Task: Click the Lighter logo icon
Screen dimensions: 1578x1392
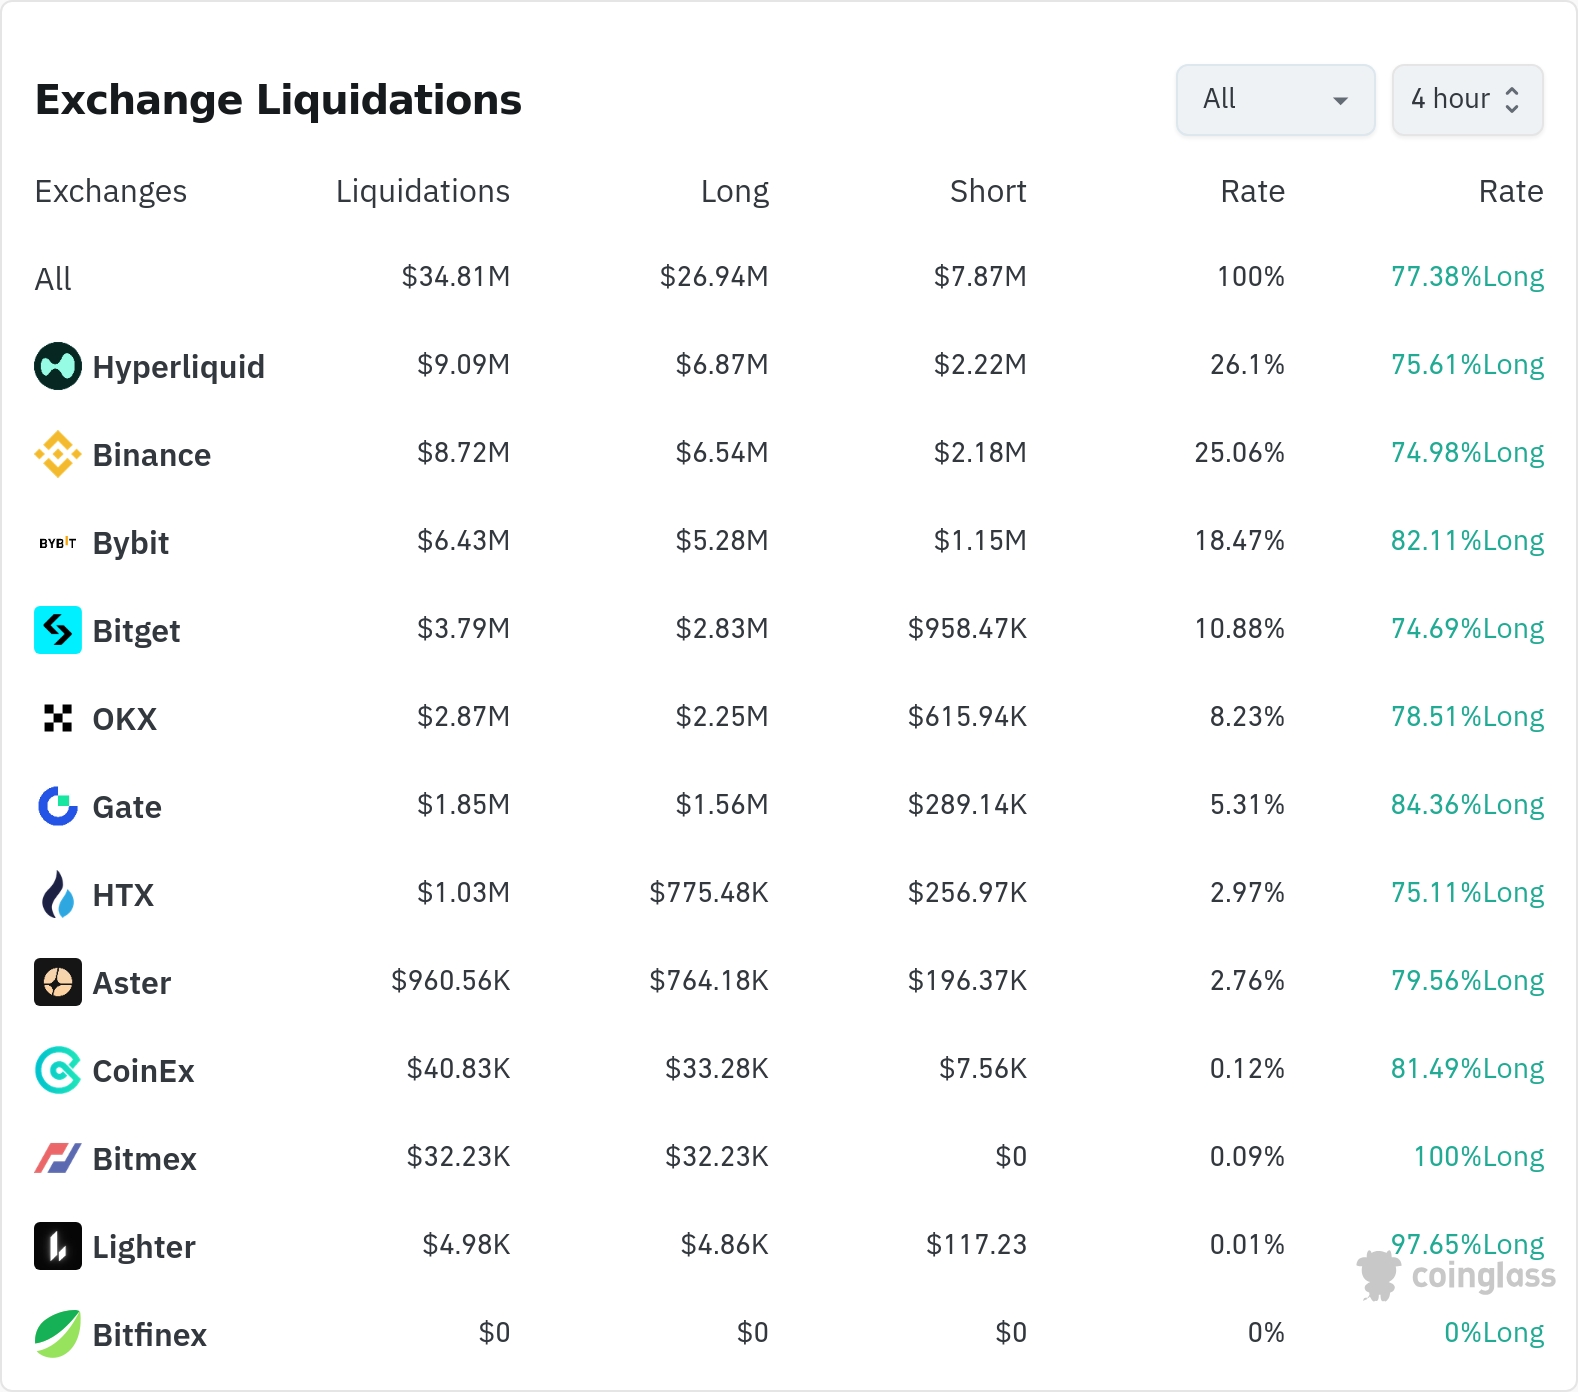Action: pos(58,1246)
